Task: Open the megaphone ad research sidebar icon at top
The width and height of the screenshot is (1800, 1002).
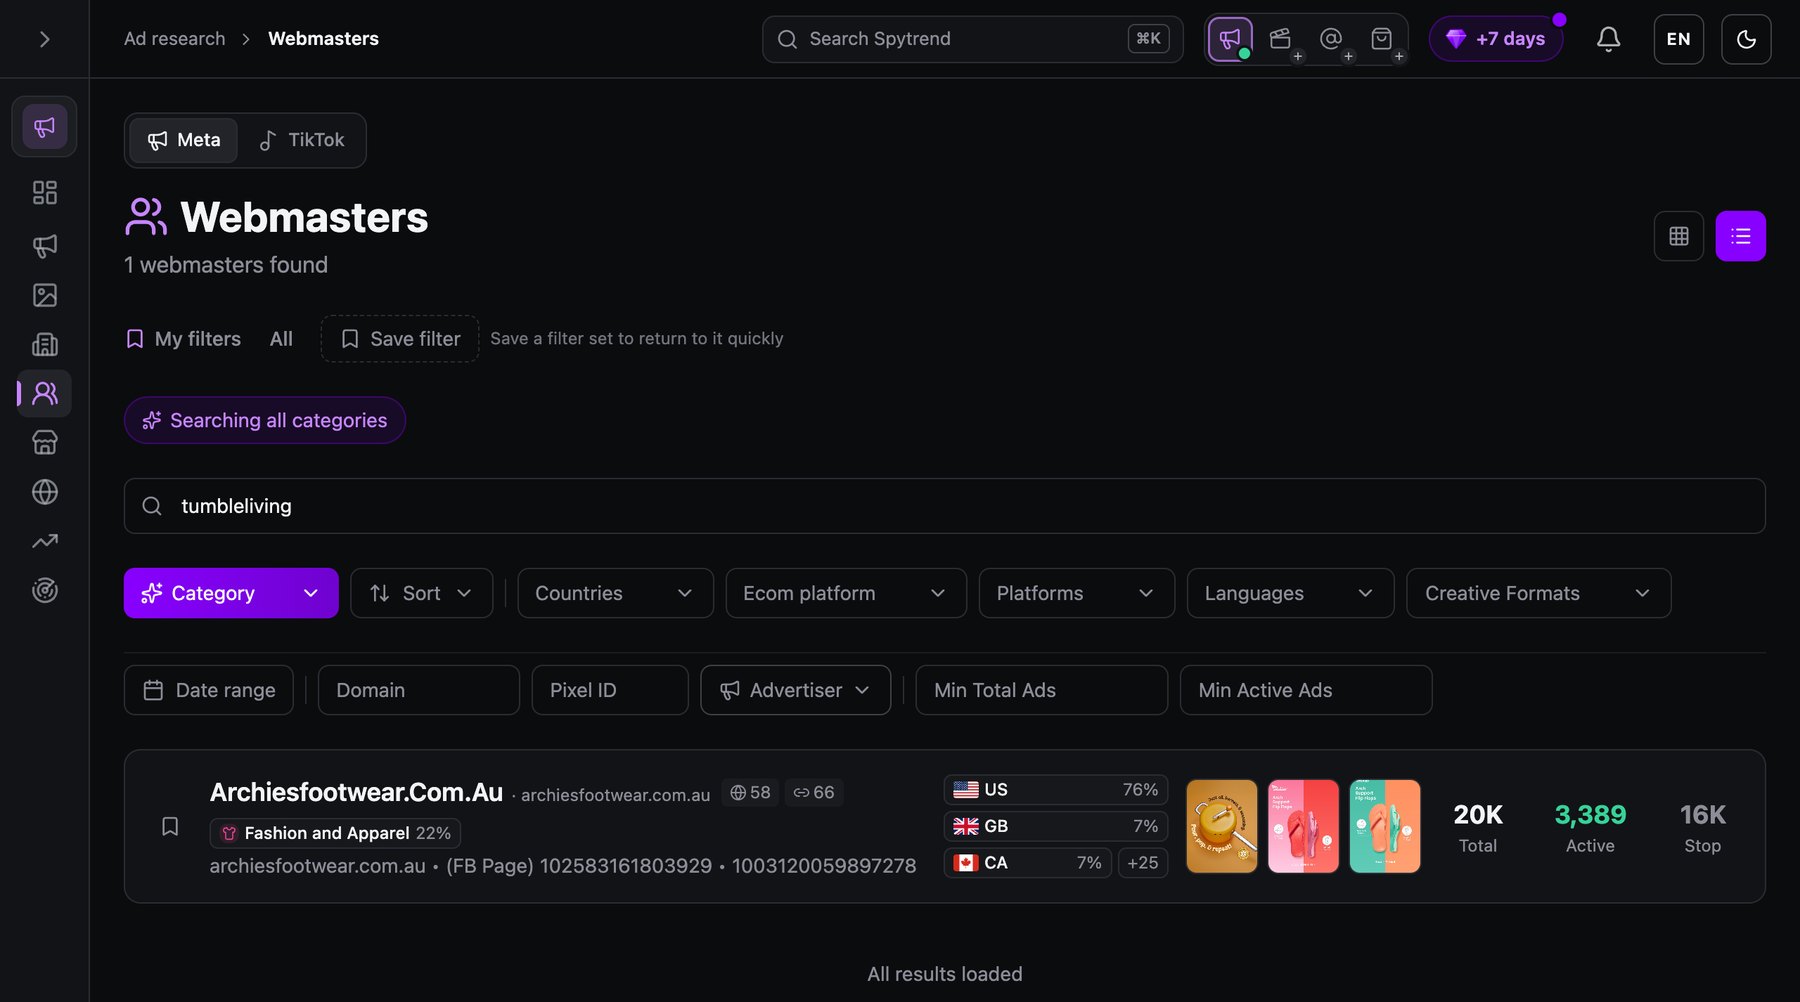Action: pyautogui.click(x=44, y=127)
